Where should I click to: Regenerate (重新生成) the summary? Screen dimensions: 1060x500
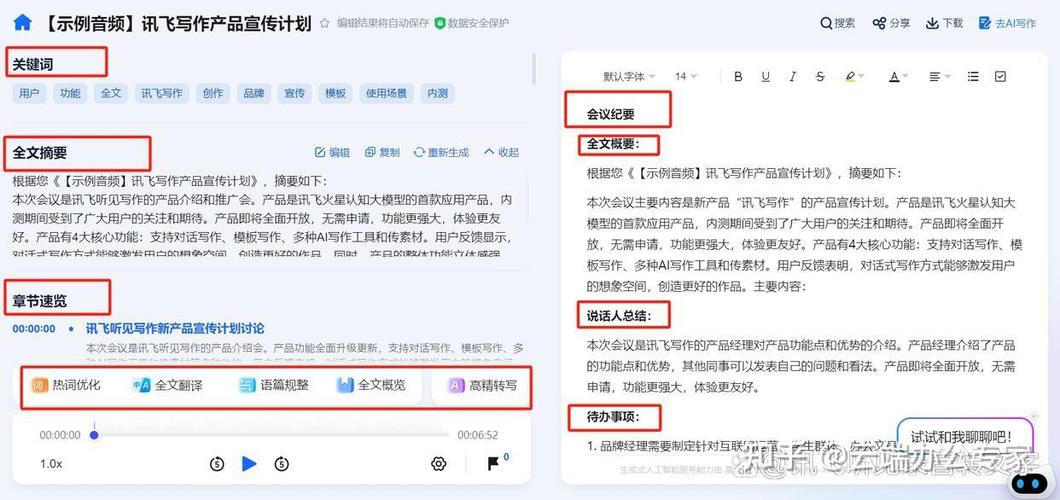(441, 153)
